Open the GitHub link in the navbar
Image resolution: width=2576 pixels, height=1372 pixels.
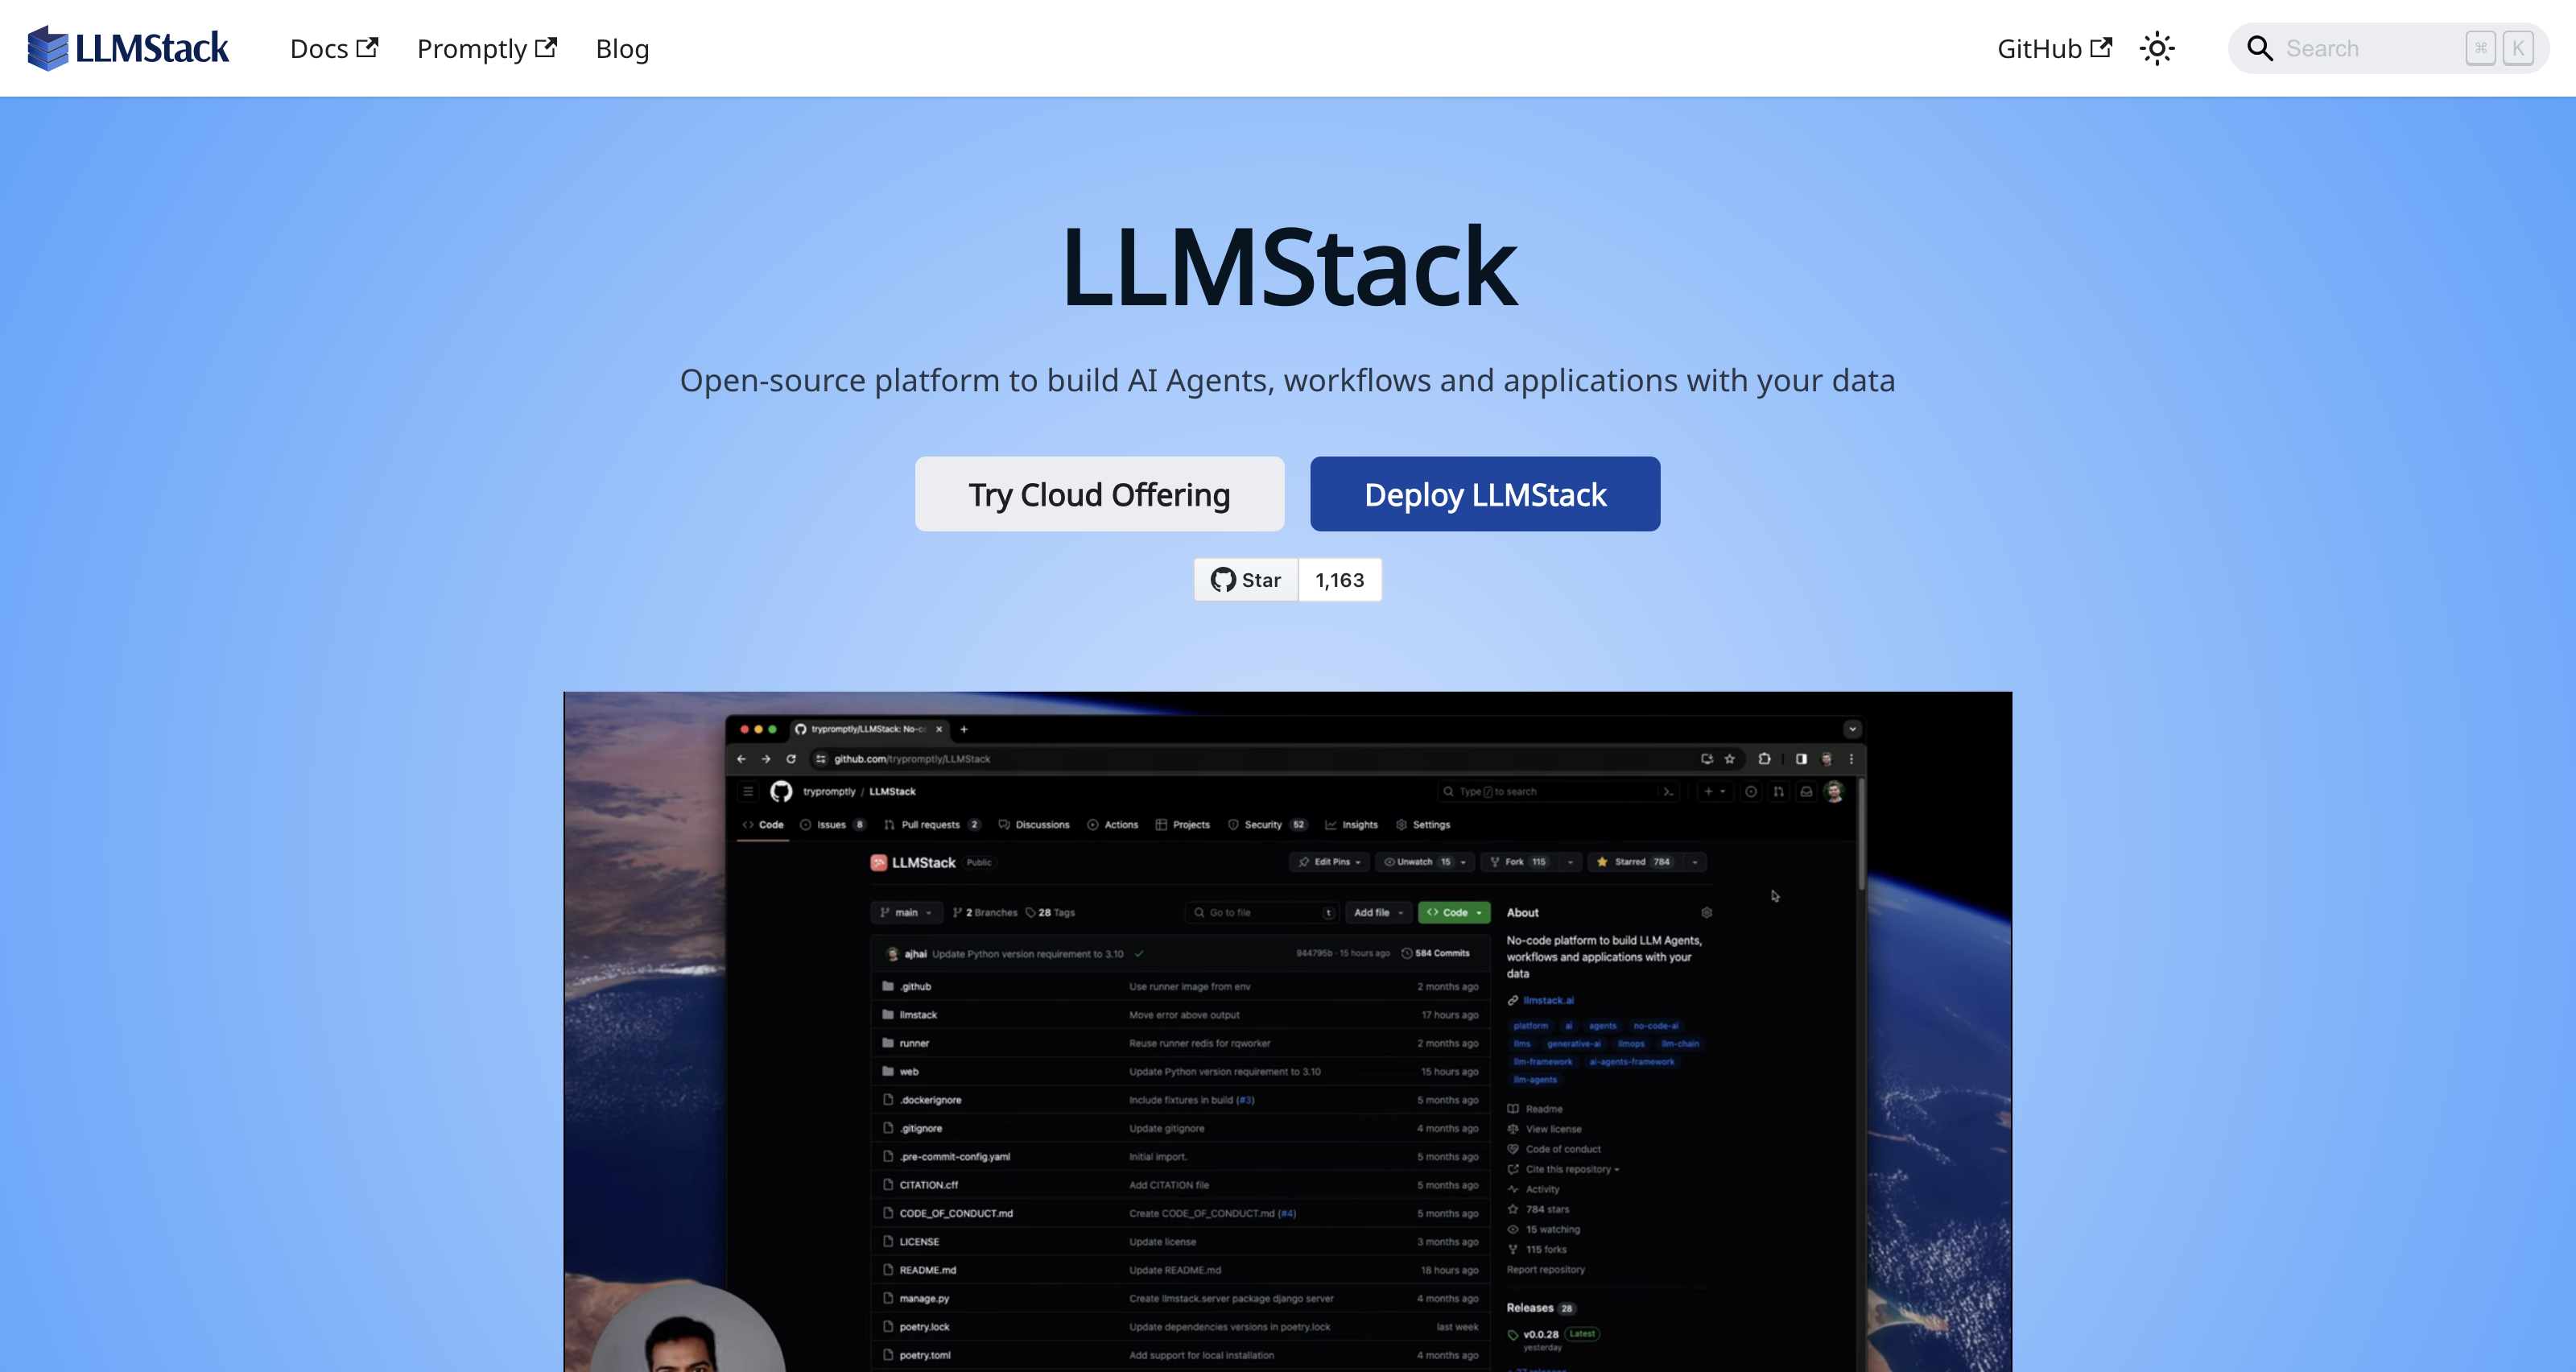click(2054, 48)
